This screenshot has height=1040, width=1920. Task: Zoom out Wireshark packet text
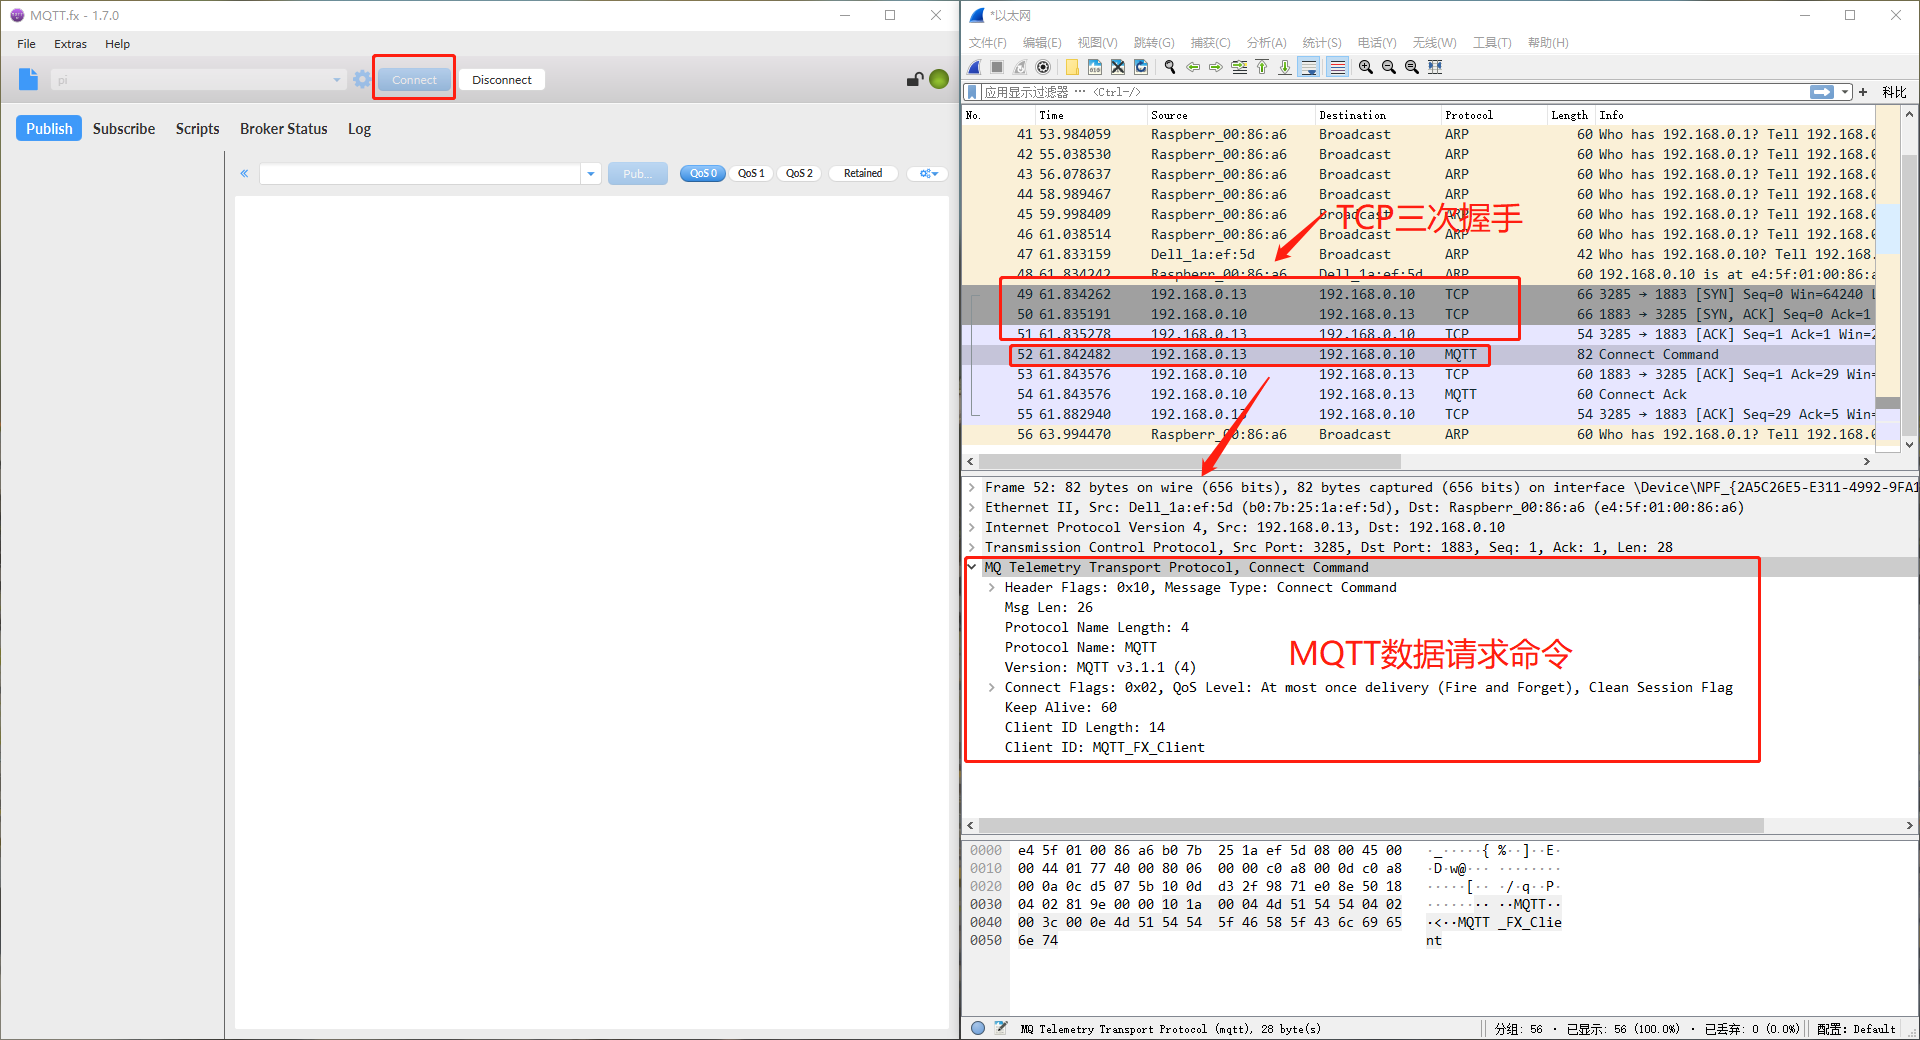point(1389,67)
